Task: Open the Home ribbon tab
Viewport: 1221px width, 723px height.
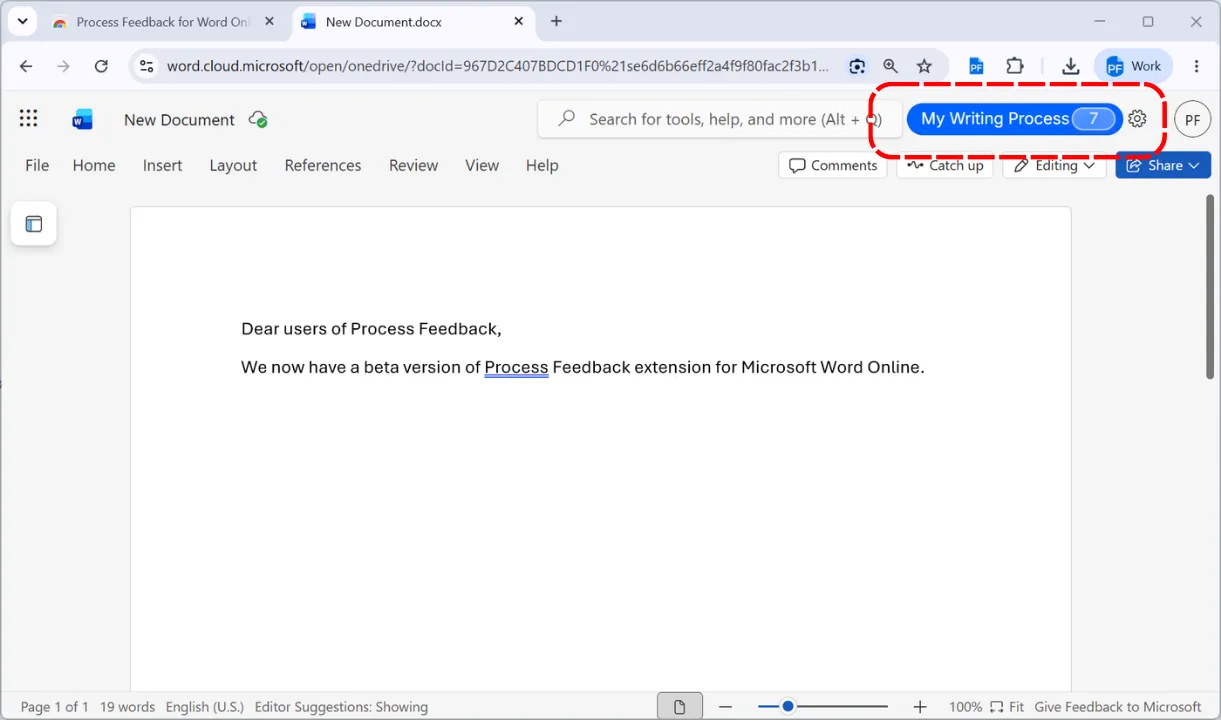Action: (94, 165)
